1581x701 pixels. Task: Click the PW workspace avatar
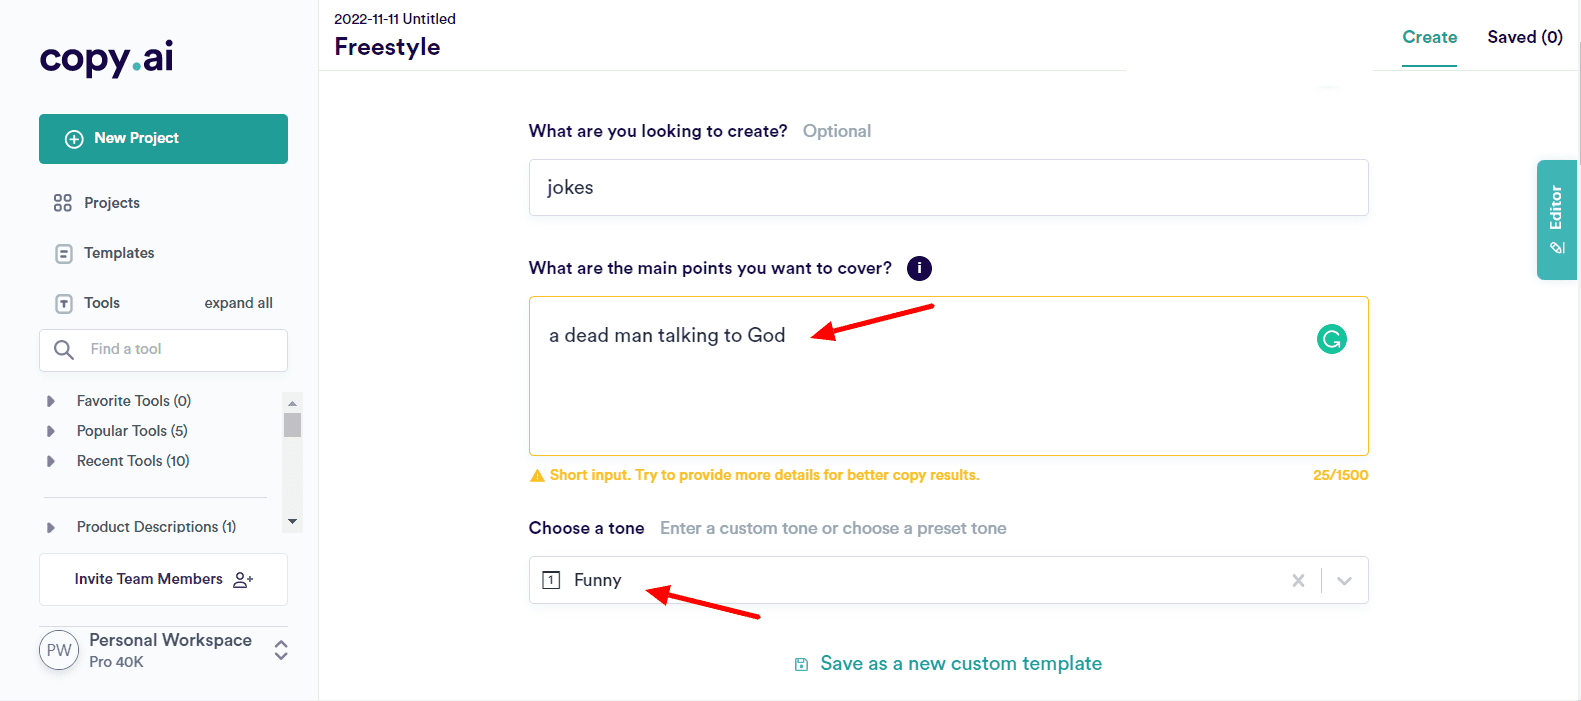click(x=59, y=650)
